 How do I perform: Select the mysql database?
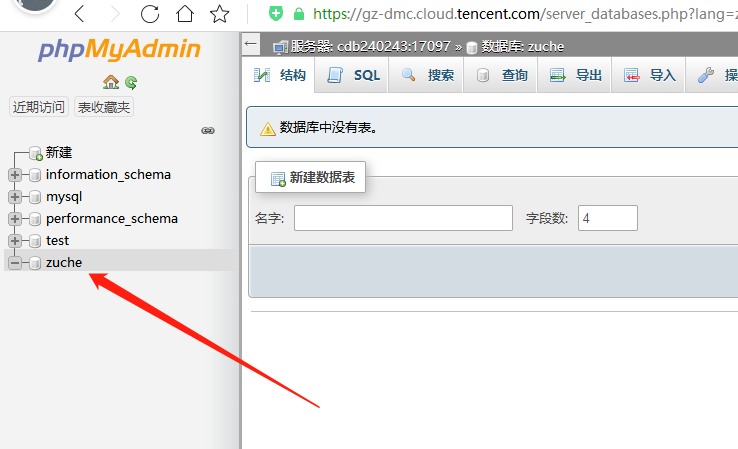pyautogui.click(x=64, y=197)
